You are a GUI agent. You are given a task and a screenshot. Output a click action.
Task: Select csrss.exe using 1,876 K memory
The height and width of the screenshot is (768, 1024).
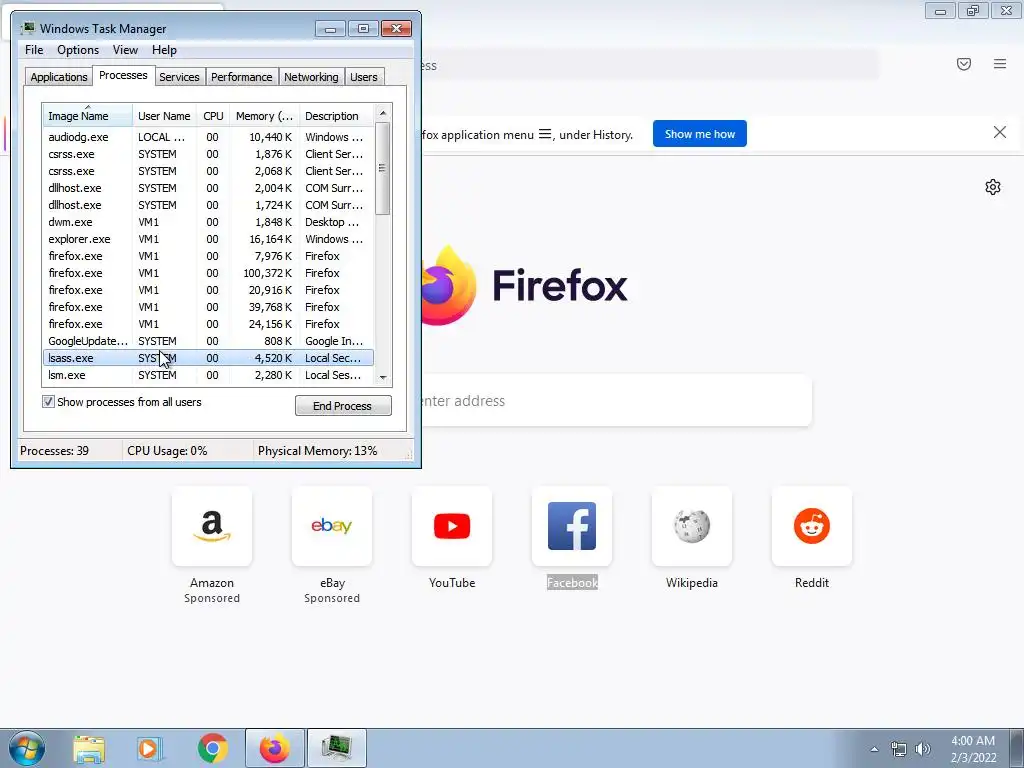pyautogui.click(x=208, y=154)
